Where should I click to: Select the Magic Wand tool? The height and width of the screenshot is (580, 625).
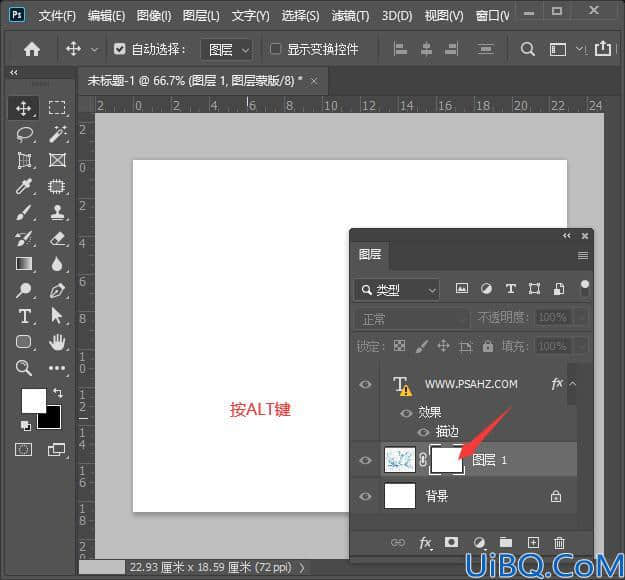[x=57, y=134]
